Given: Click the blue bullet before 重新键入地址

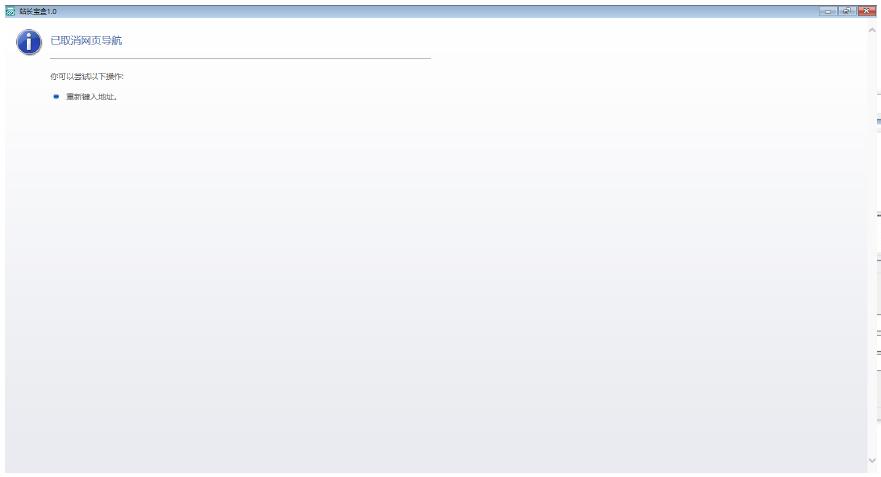Looking at the screenshot, I should [x=56, y=97].
